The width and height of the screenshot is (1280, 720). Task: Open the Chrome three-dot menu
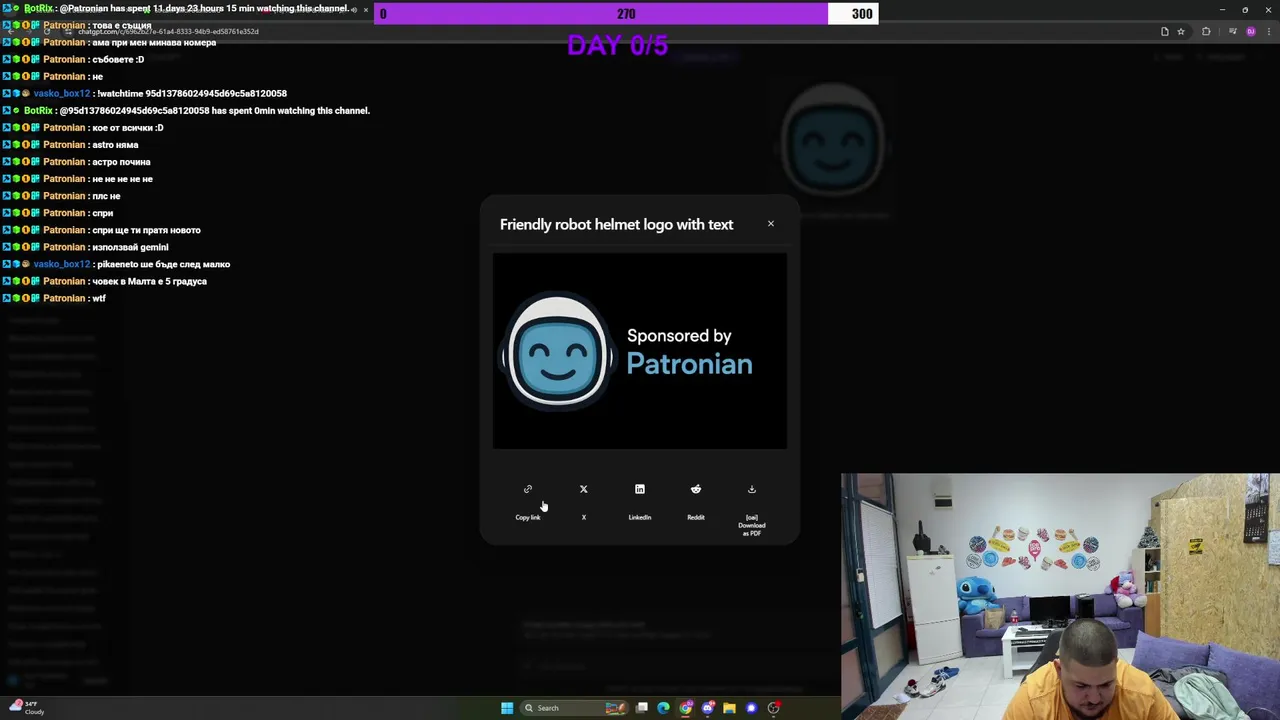1269,31
